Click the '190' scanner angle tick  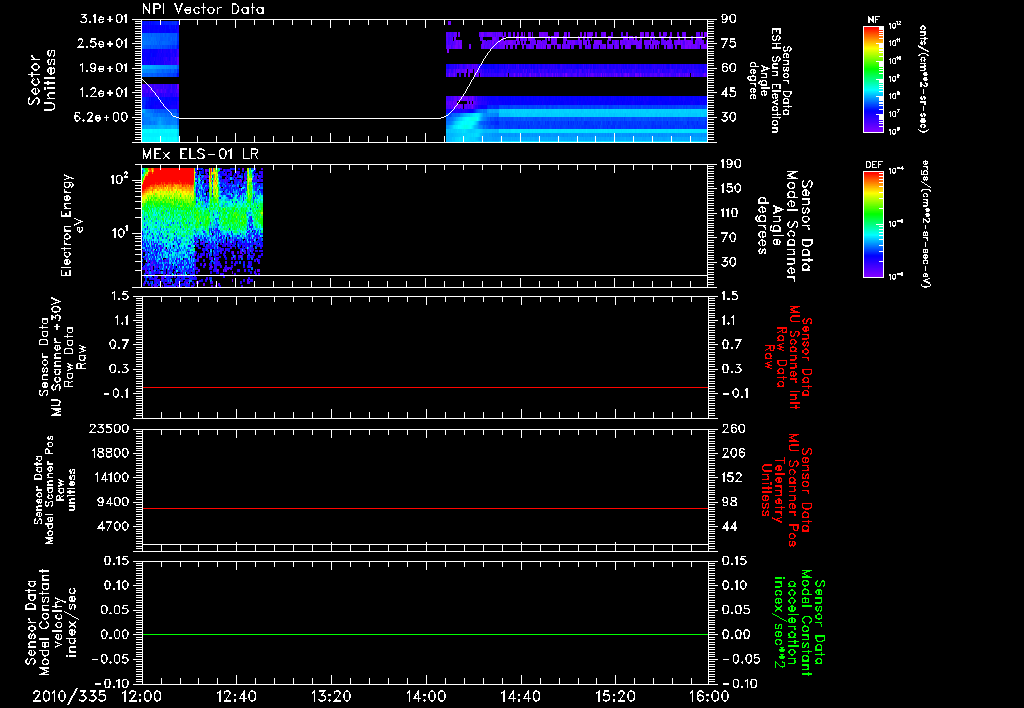click(731, 164)
